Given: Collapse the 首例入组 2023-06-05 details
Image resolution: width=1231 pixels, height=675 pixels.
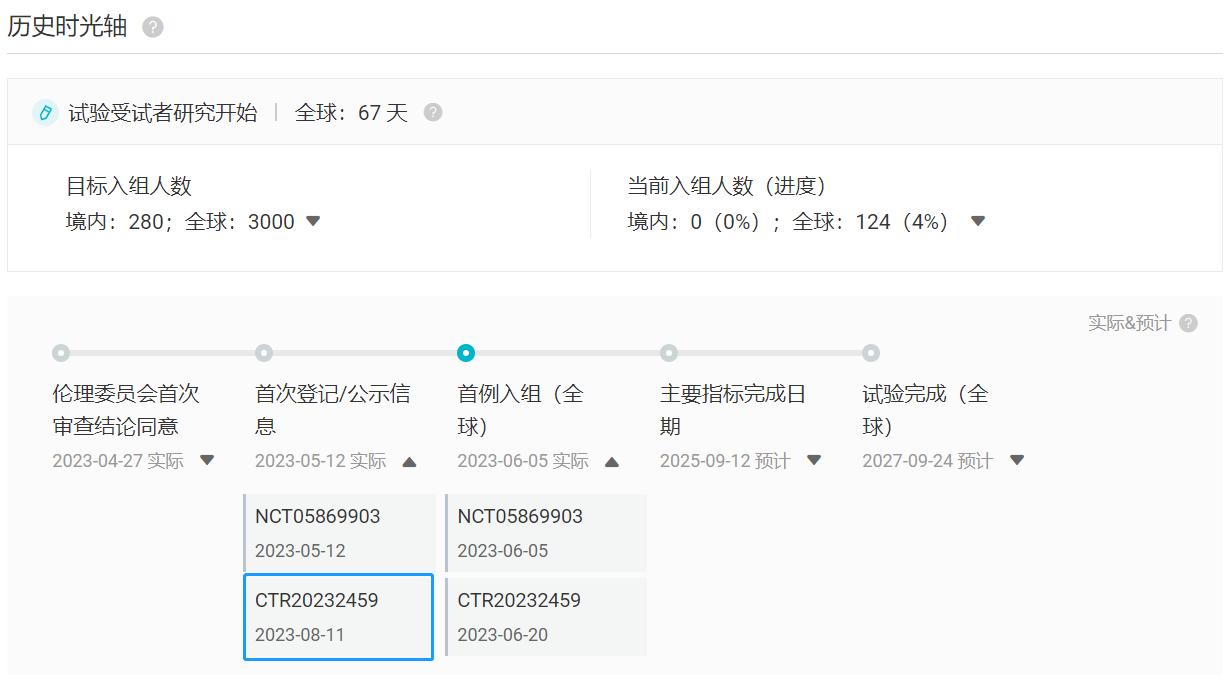Looking at the screenshot, I should pos(612,461).
